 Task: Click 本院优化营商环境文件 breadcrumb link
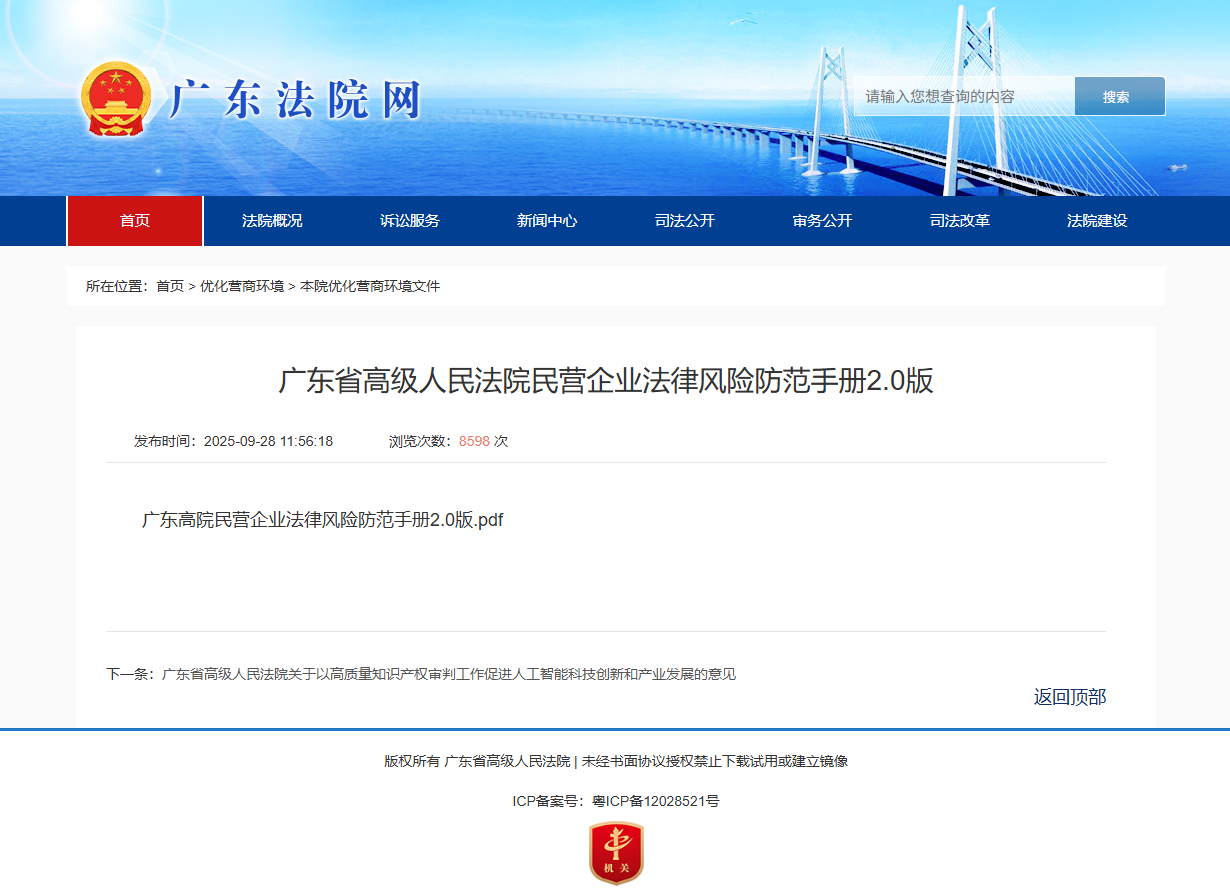pos(370,286)
